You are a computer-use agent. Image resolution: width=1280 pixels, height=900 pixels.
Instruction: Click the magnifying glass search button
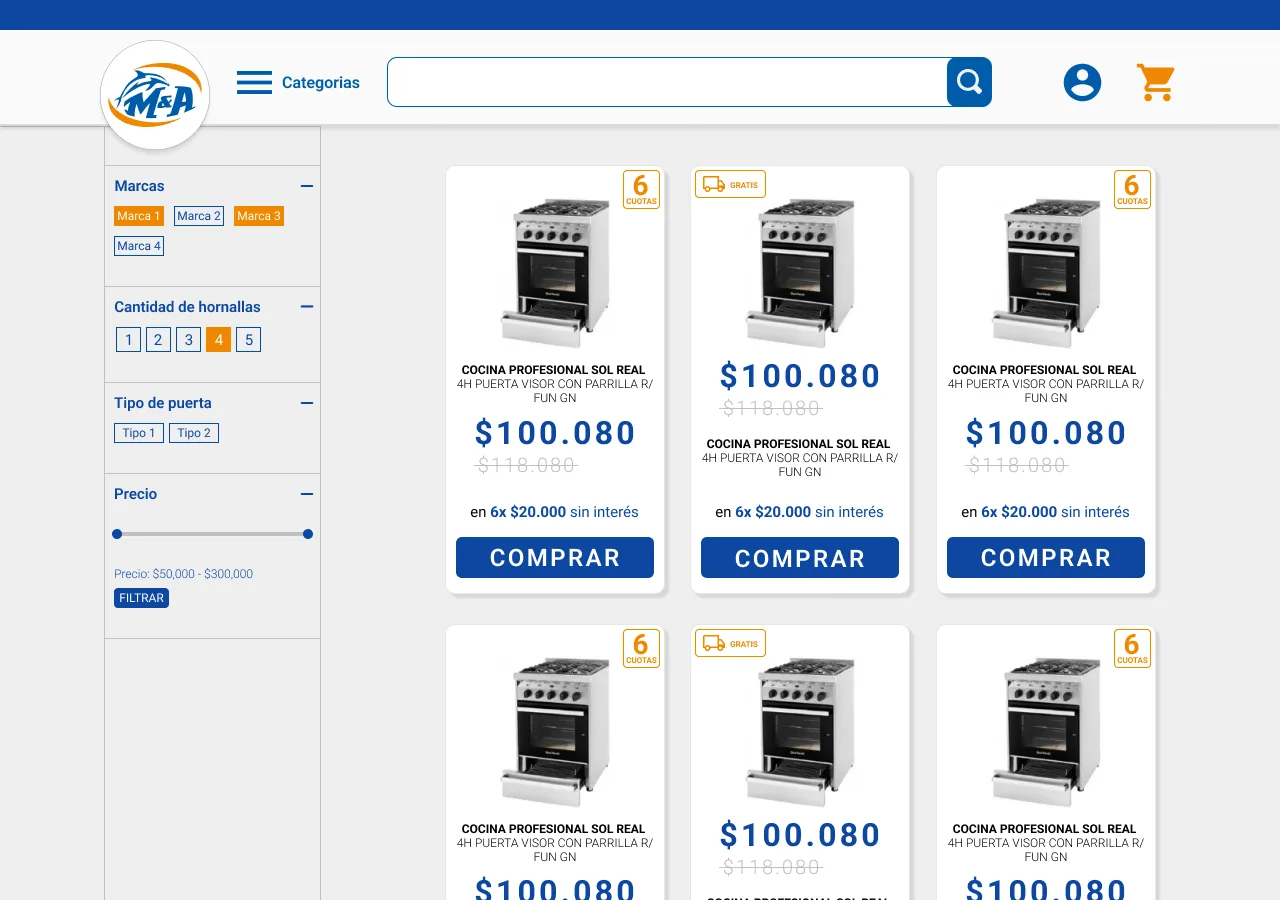click(x=969, y=82)
